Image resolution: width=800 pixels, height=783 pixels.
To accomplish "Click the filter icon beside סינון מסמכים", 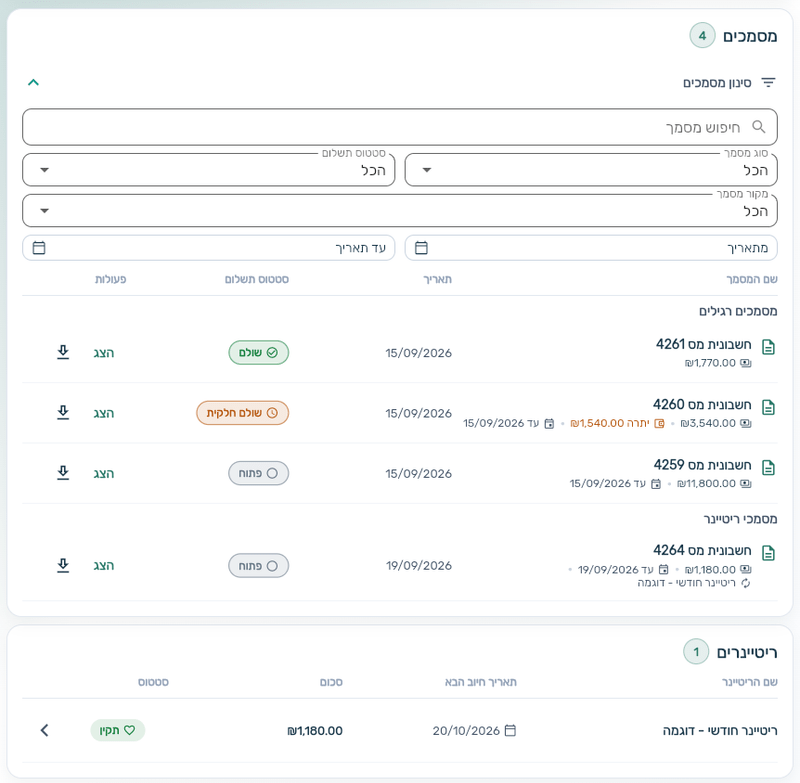I will (768, 82).
